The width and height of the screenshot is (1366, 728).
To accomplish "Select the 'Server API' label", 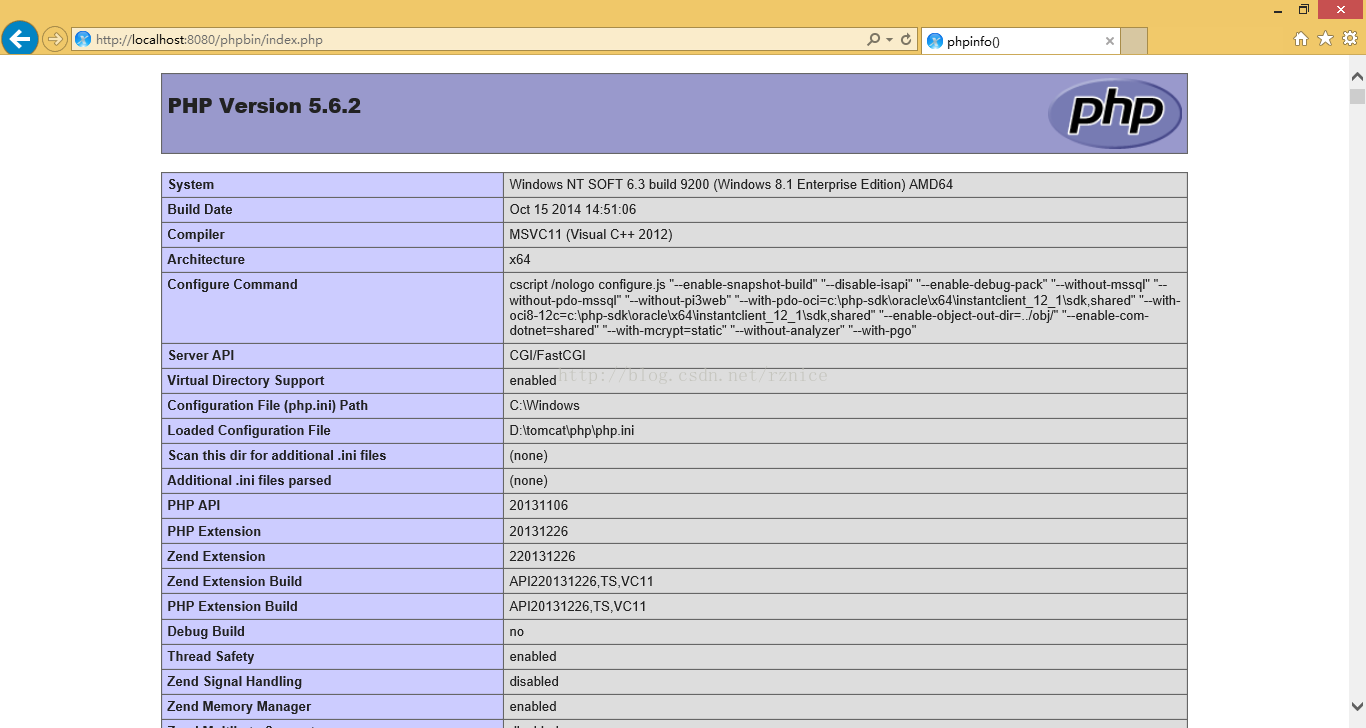I will coord(202,356).
